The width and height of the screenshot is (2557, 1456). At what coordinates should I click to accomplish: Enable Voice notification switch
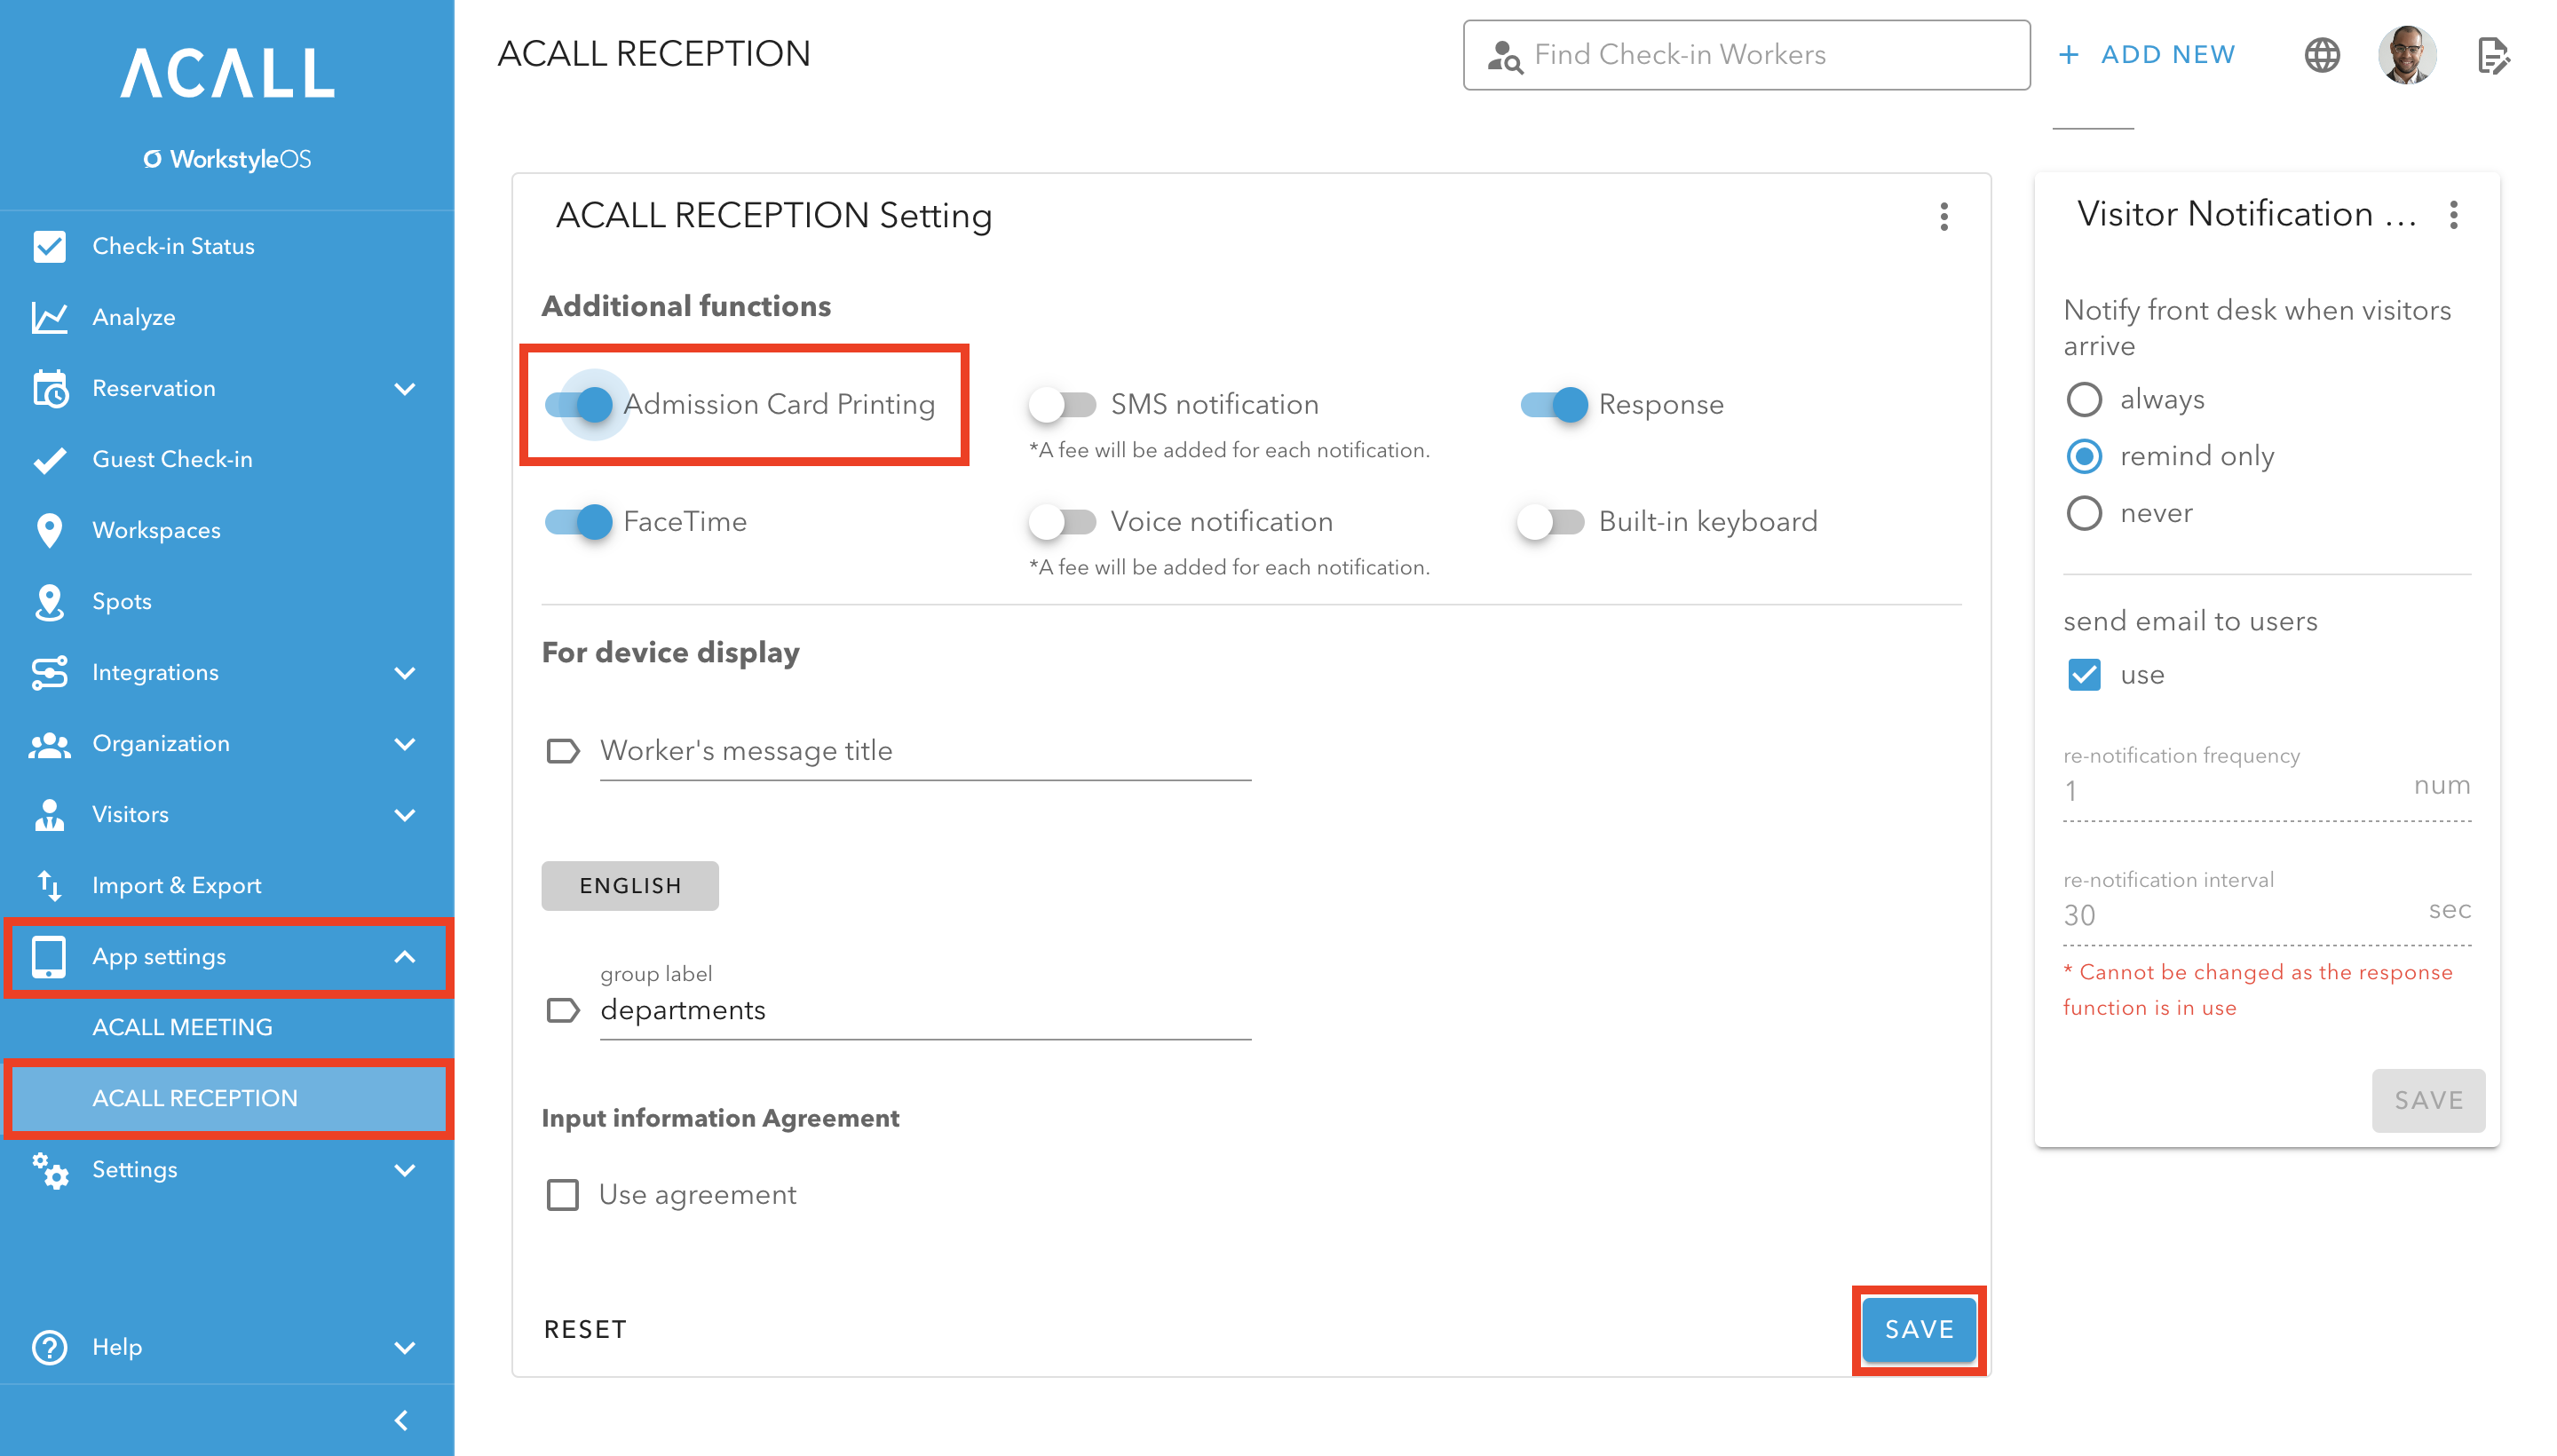coord(1062,521)
